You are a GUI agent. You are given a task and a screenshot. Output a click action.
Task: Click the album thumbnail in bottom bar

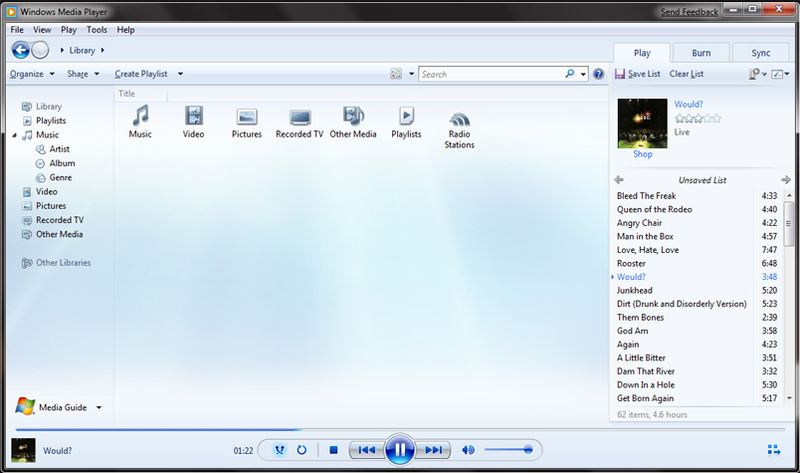click(x=23, y=450)
